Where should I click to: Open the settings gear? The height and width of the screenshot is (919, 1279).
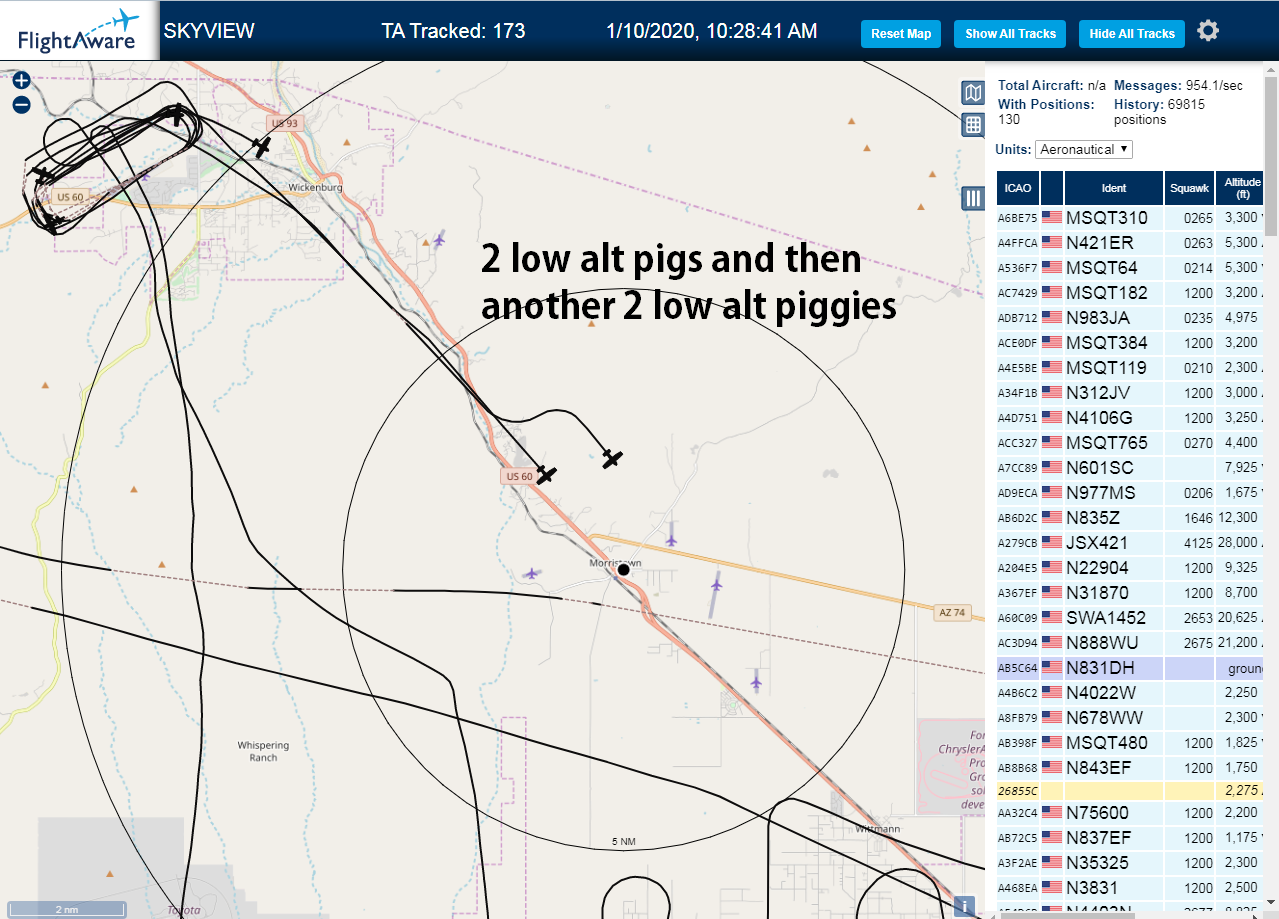tap(1208, 31)
